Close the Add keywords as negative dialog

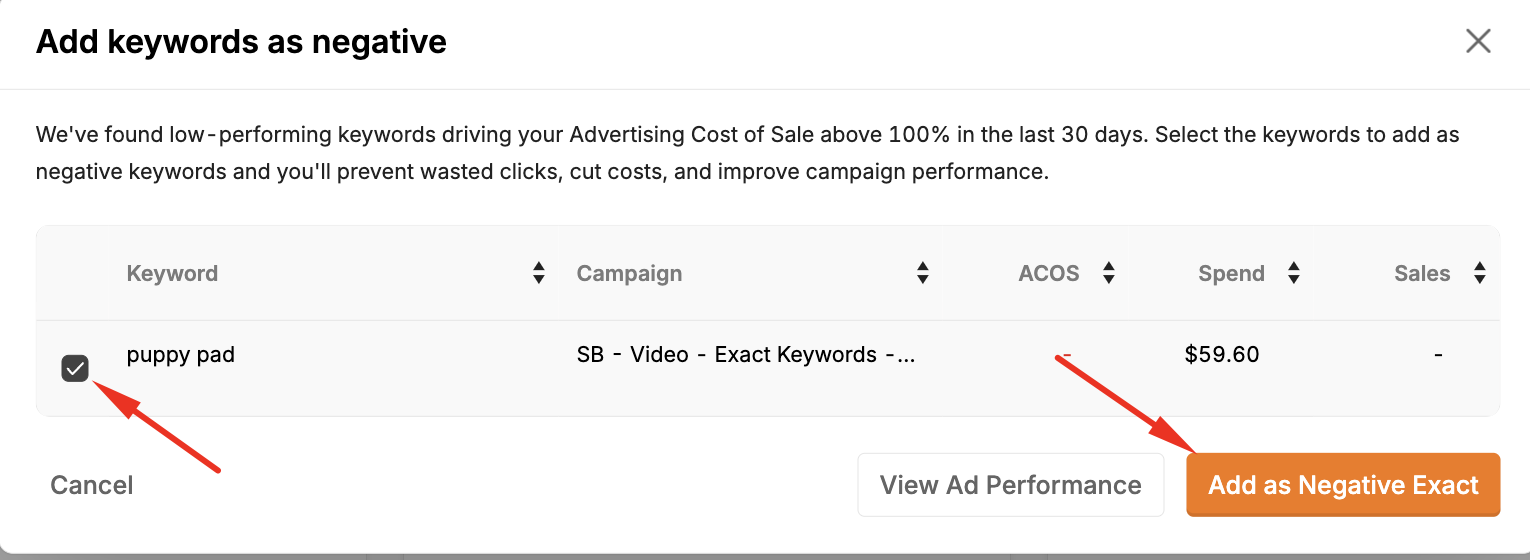1478,41
